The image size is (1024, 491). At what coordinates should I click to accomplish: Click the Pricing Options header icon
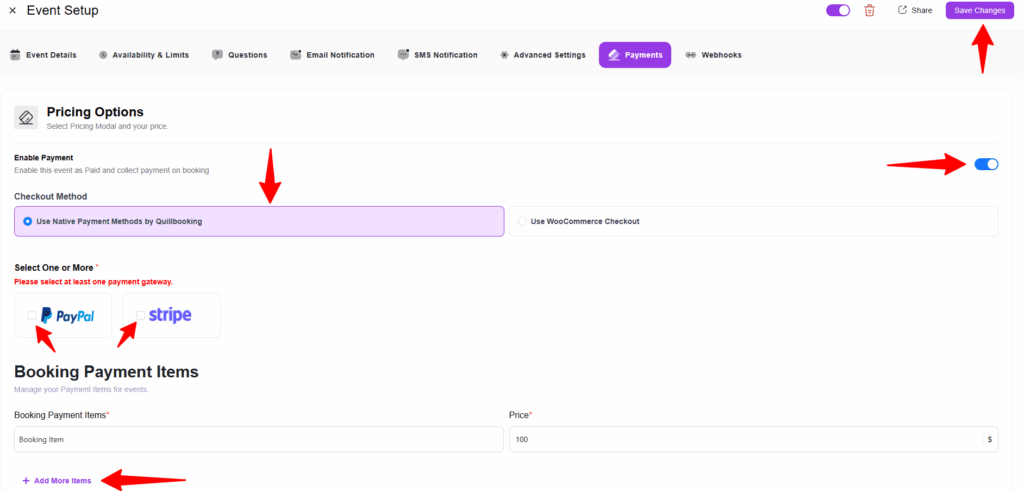(26, 117)
